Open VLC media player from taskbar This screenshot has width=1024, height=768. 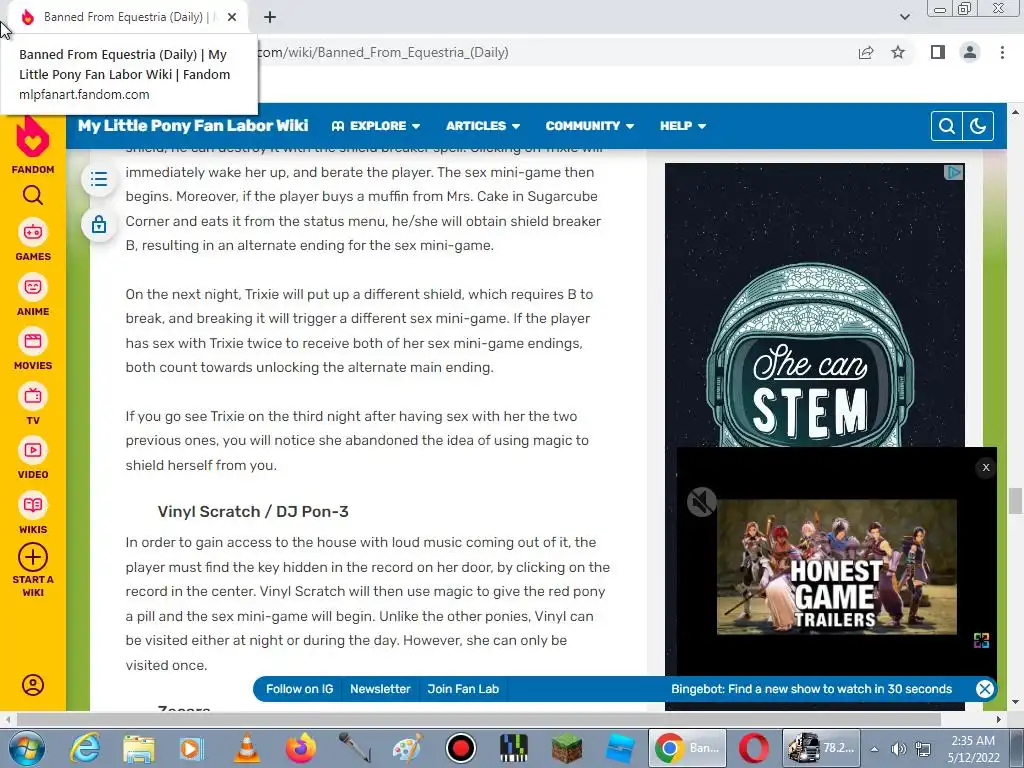tap(246, 748)
